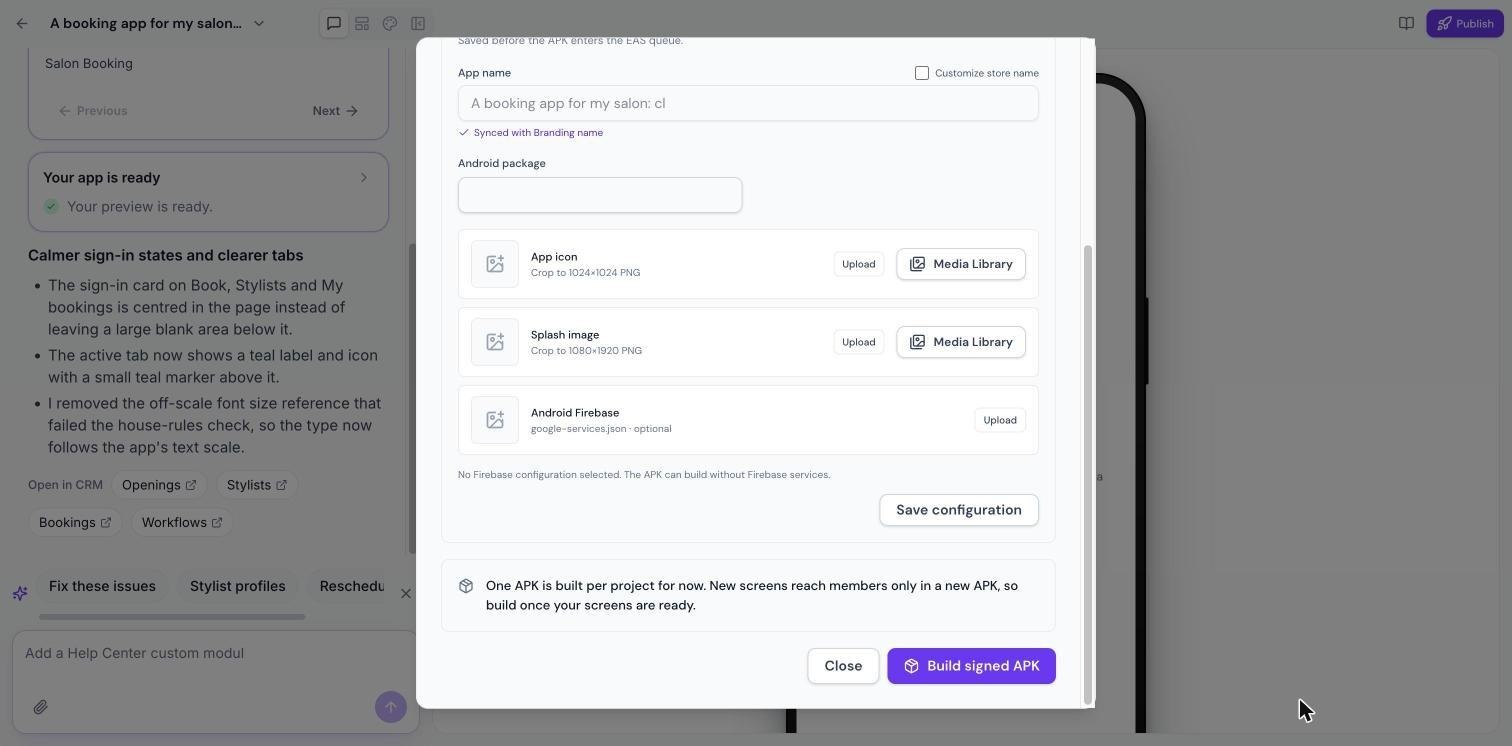Build the signed APK
The height and width of the screenshot is (746, 1512).
coord(971,666)
